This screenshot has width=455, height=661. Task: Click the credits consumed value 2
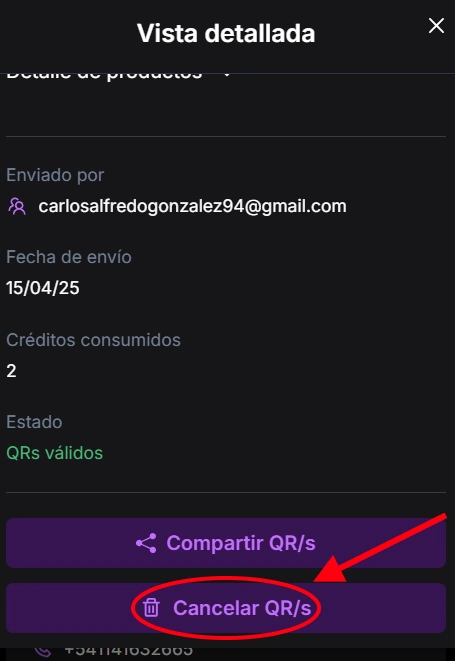[x=11, y=371]
